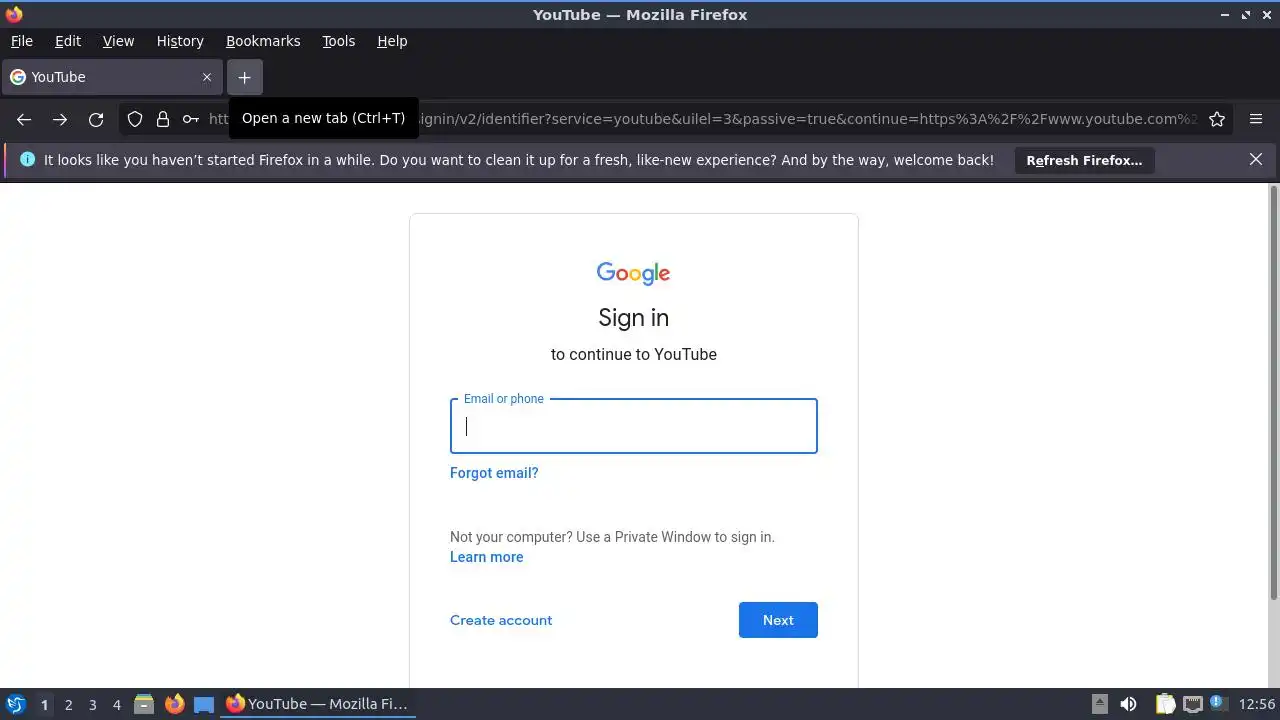
Task: Open Firefox application hamburger menu
Action: (1256, 119)
